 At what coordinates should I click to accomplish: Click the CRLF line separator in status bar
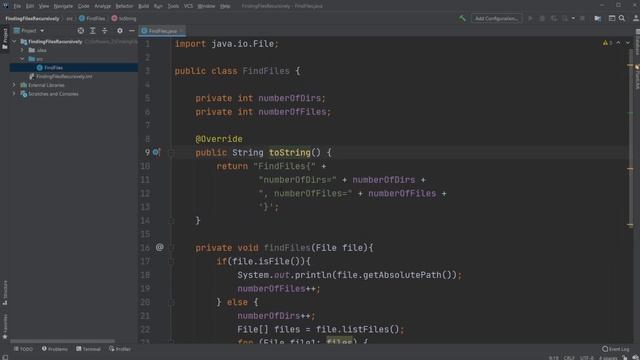(569, 358)
